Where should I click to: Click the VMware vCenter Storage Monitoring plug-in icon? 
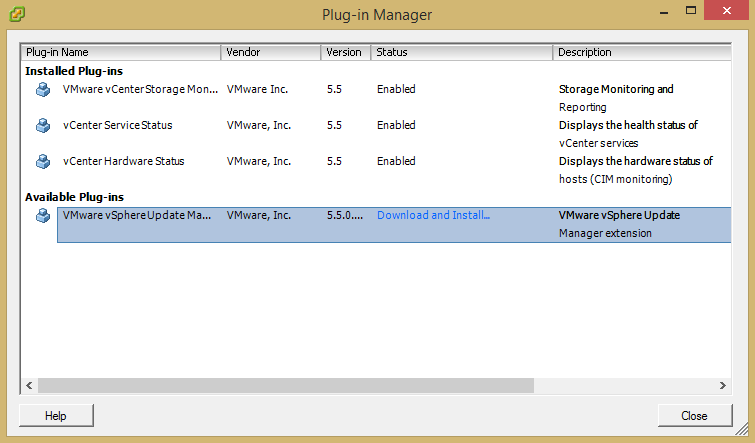(43, 90)
